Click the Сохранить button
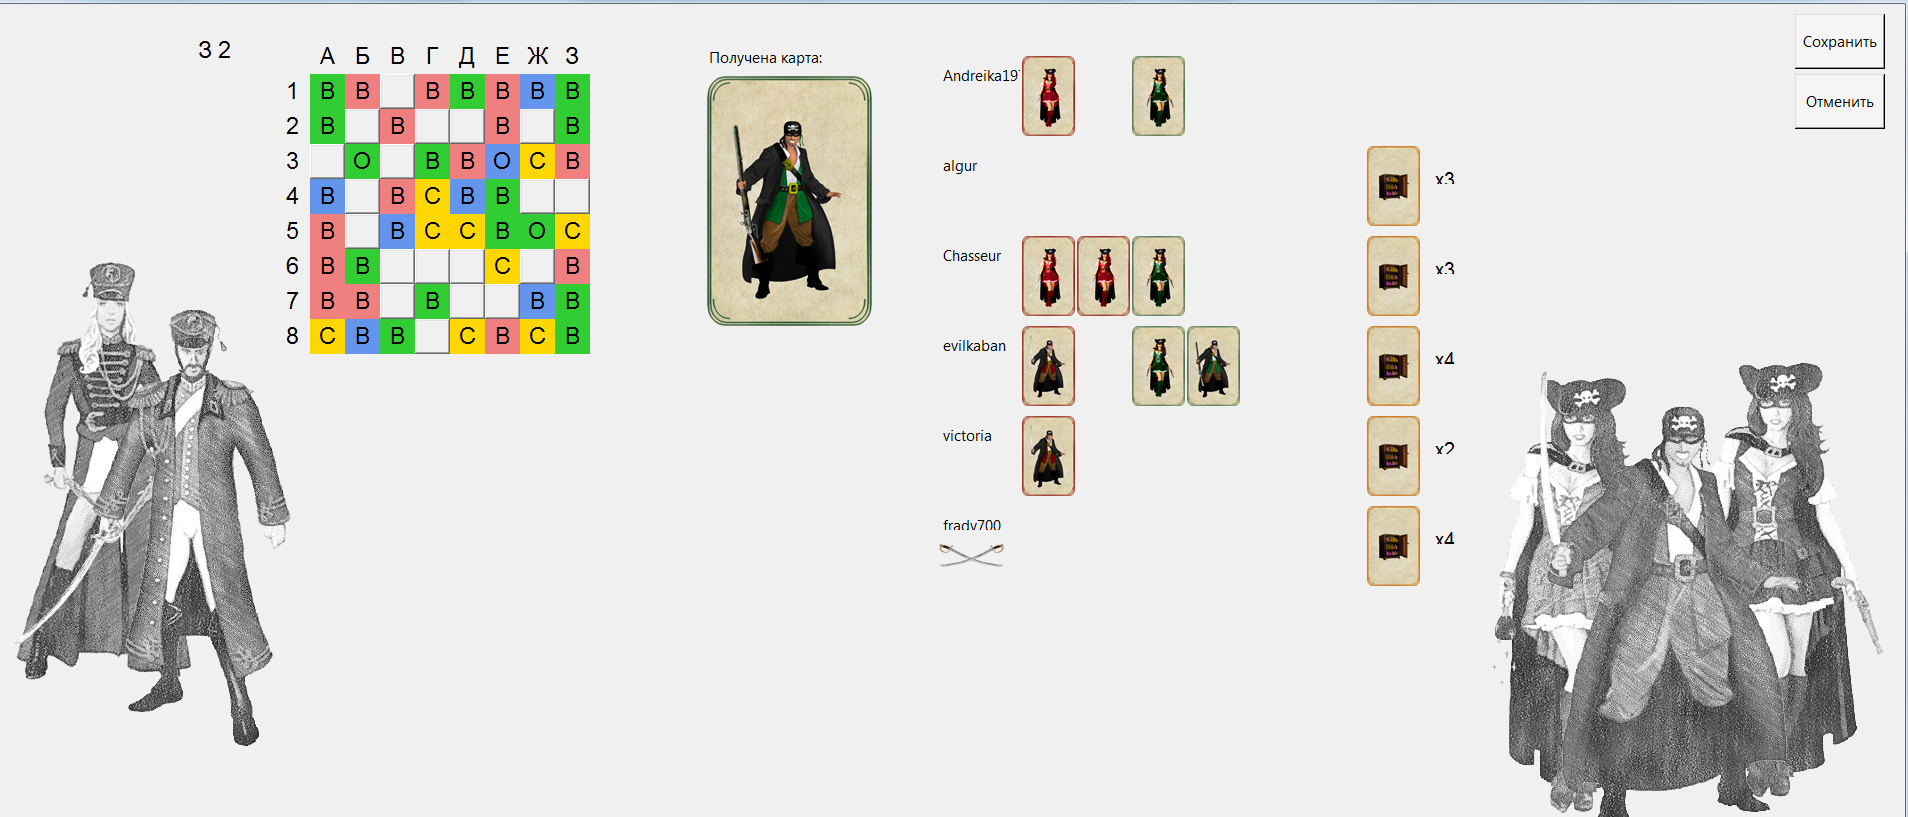Image resolution: width=1908 pixels, height=817 pixels. pos(1839,41)
